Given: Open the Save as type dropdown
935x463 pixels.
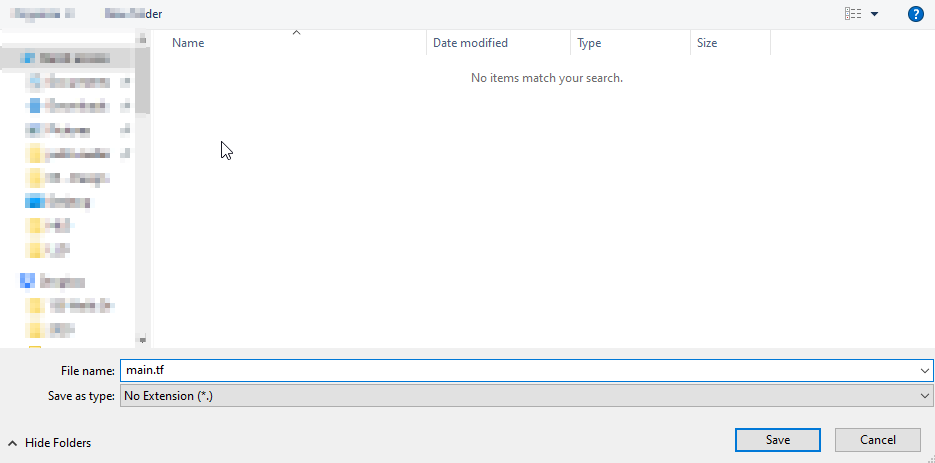Looking at the screenshot, I should coord(526,396).
